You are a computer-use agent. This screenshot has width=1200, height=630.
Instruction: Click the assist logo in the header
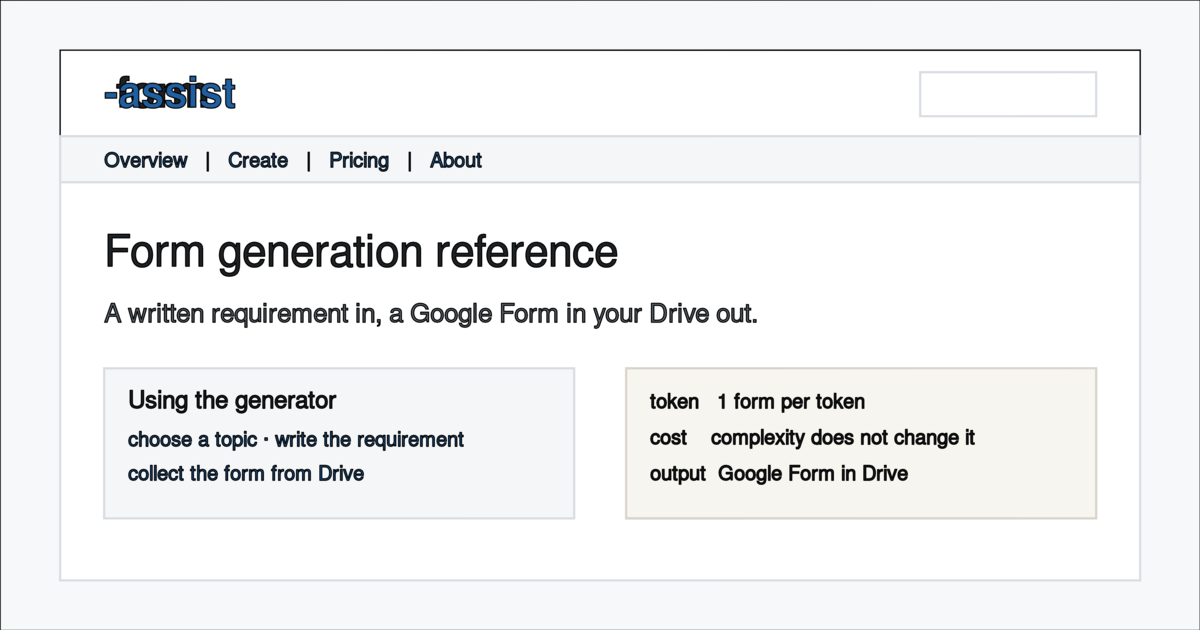coord(170,94)
